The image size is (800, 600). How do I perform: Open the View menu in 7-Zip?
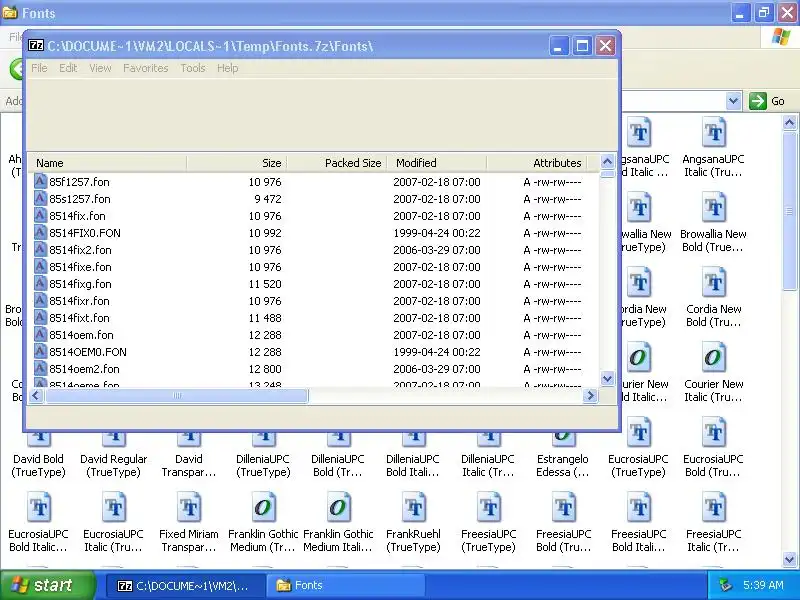coord(100,68)
